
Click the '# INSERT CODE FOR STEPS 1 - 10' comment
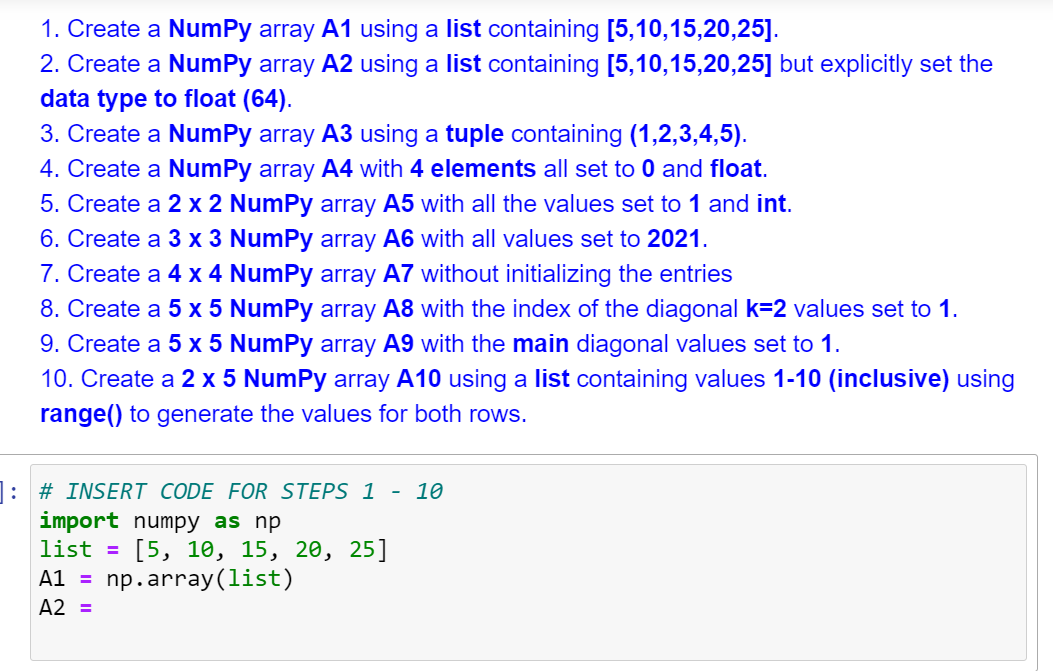click(x=240, y=492)
